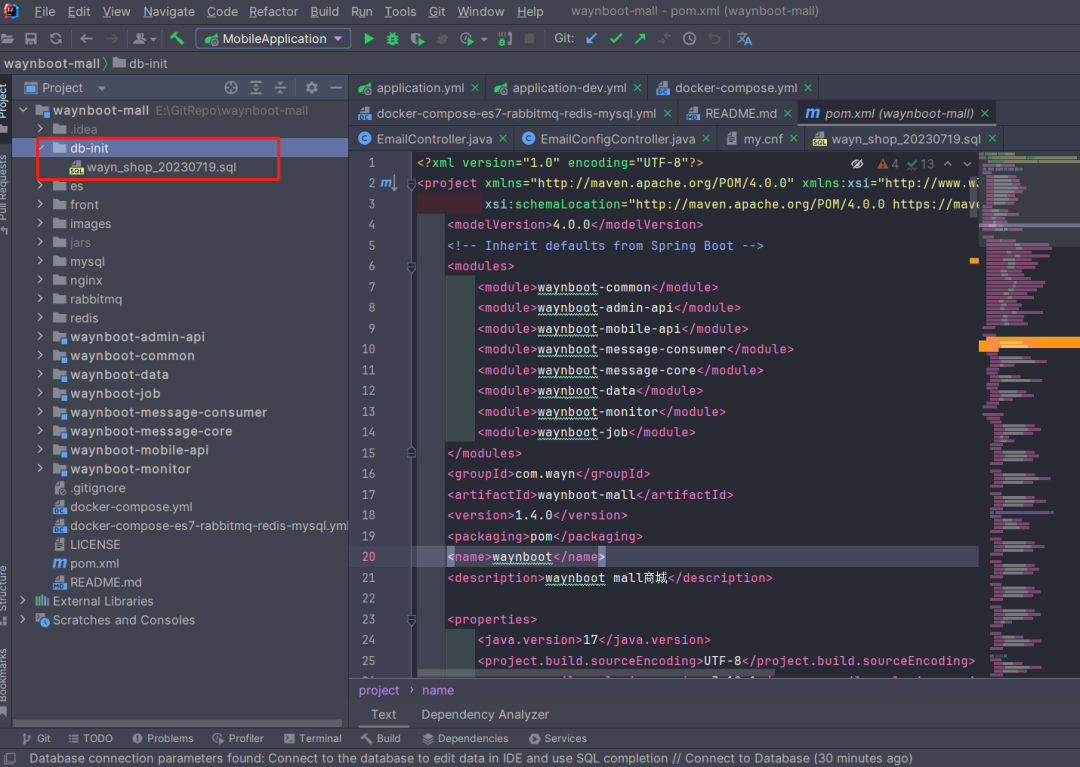Open the Refactor menu
This screenshot has height=767, width=1080.
(x=273, y=12)
